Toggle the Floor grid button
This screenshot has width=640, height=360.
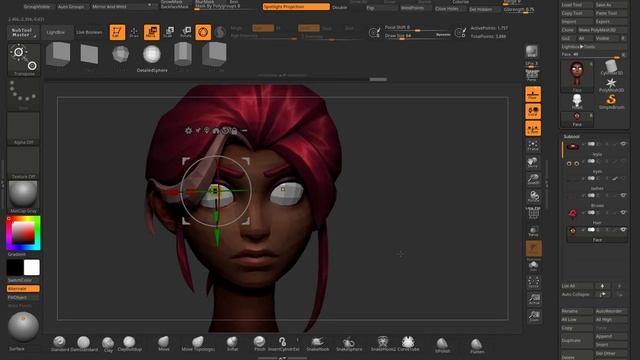[x=533, y=94]
